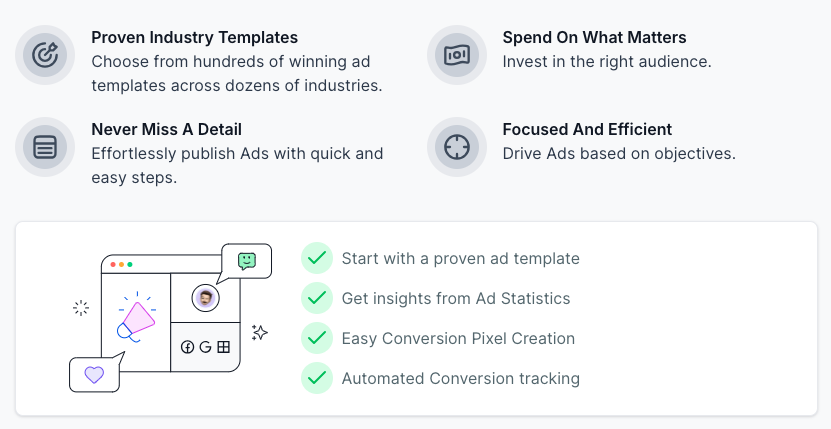Click the Facebook logo in the illustration

188,347
